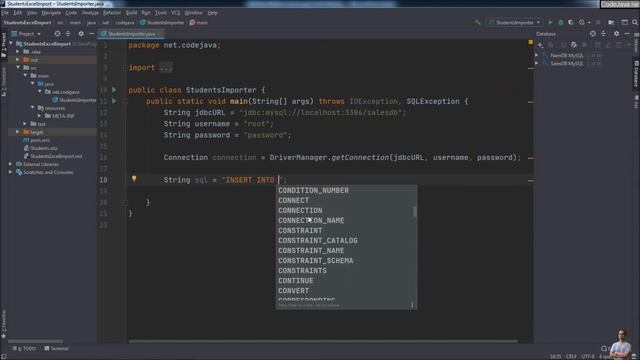Expand the target folder
Screen dimensions: 640x360
pos(18,132)
